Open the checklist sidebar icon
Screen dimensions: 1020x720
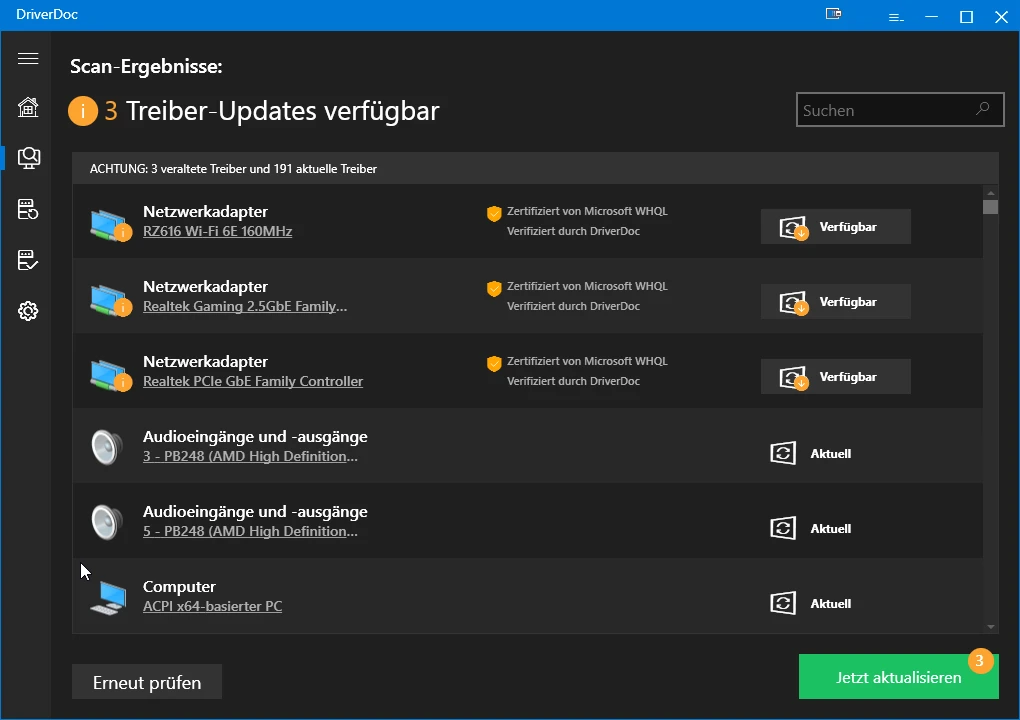pyautogui.click(x=28, y=261)
